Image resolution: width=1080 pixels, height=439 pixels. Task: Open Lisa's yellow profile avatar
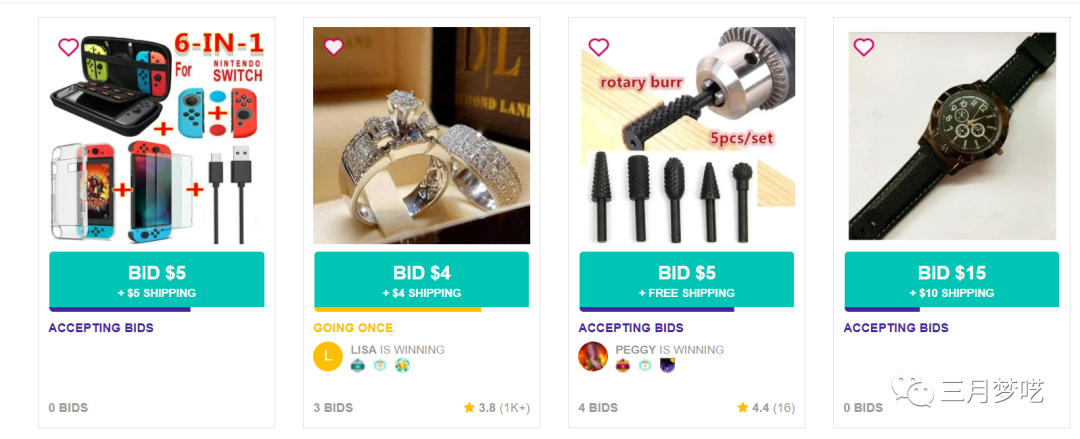click(328, 357)
